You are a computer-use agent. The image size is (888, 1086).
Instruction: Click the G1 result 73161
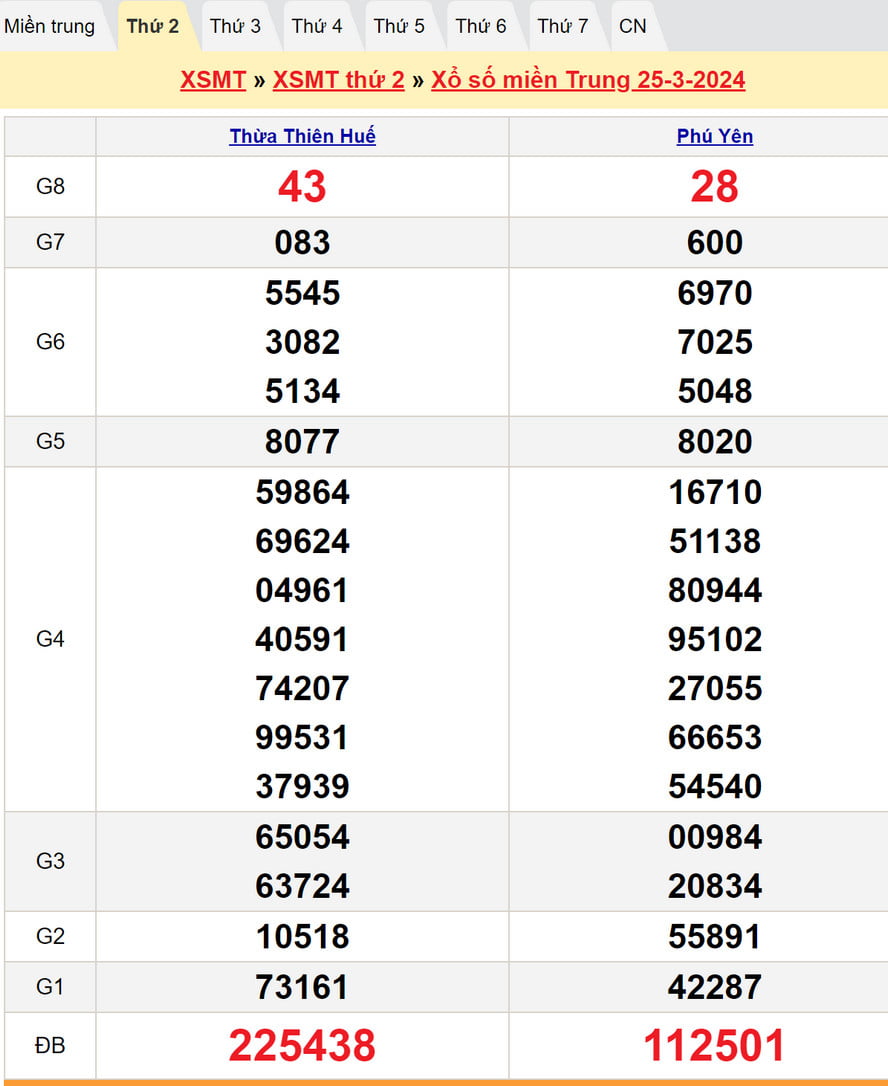coord(302,987)
